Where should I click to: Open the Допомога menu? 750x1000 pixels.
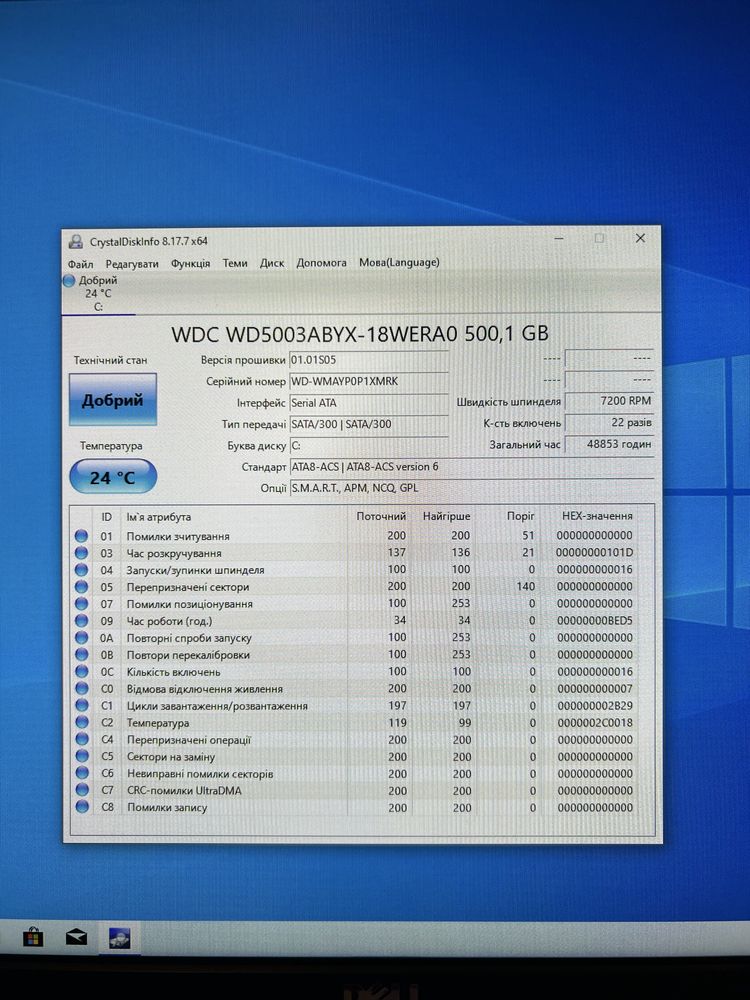pyautogui.click(x=321, y=262)
